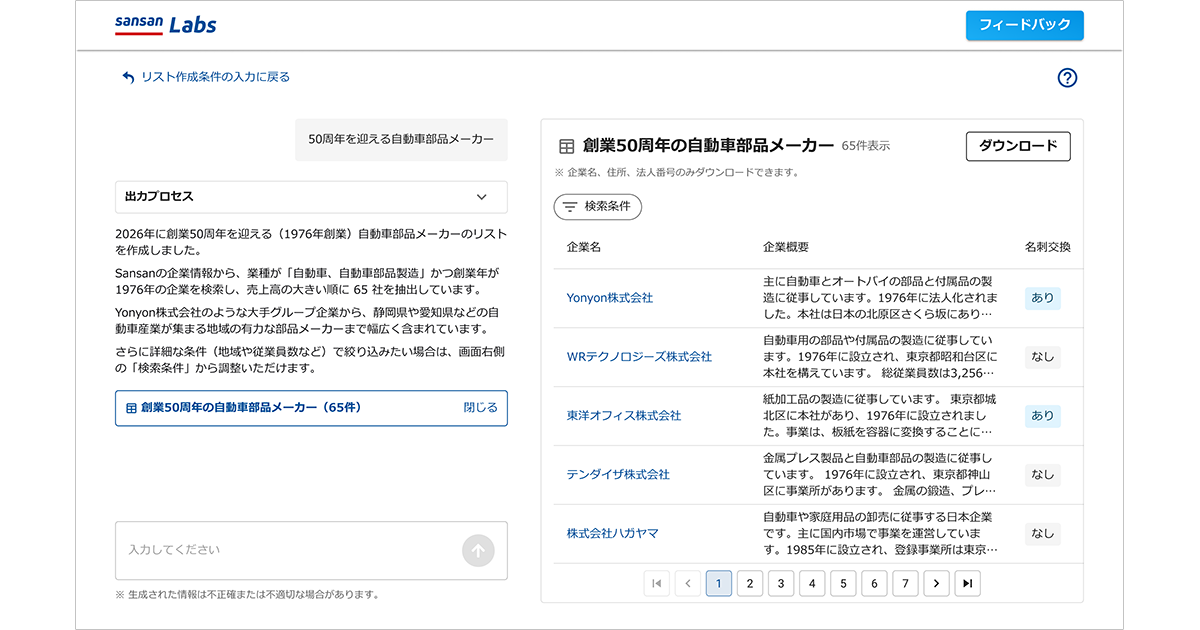Screen dimensions: 1200x630
Task: Click the send arrow button in chat input
Action: point(478,550)
